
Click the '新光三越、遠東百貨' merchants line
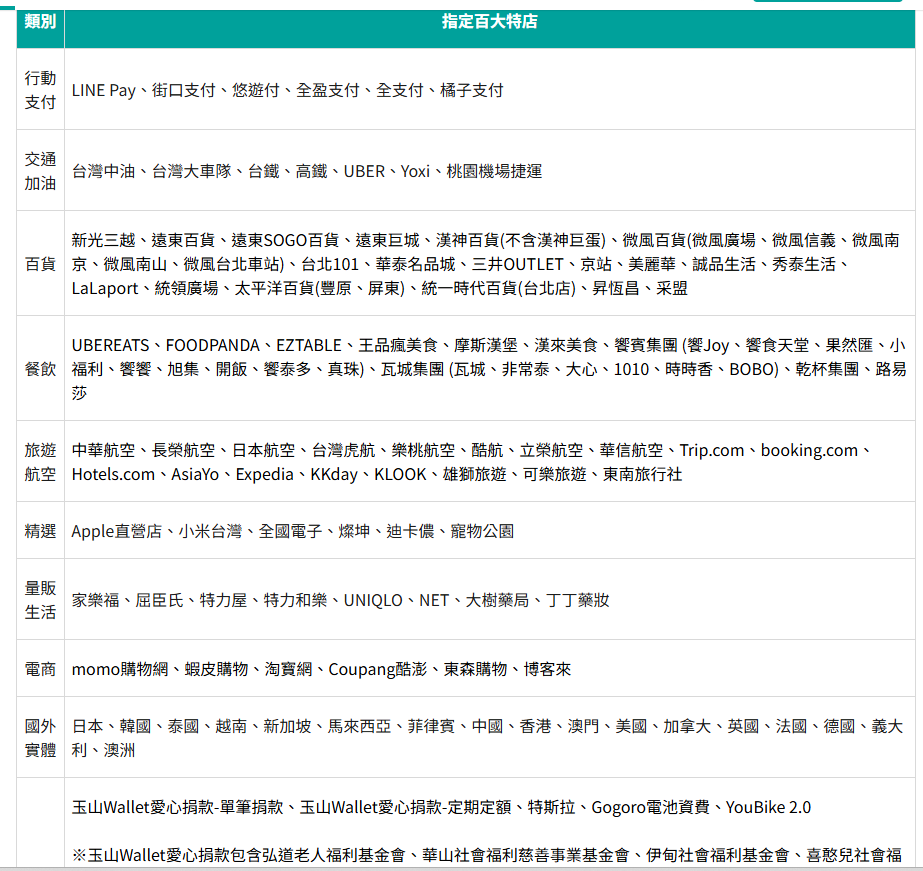coord(486,240)
